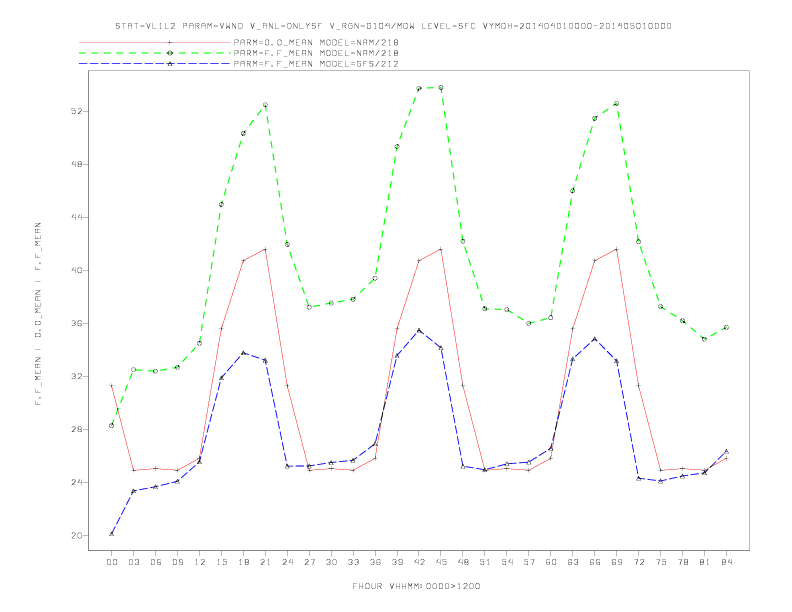This screenshot has height=612, width=792.
Task: Click x-axis tick label 24
Action: pyautogui.click(x=287, y=562)
